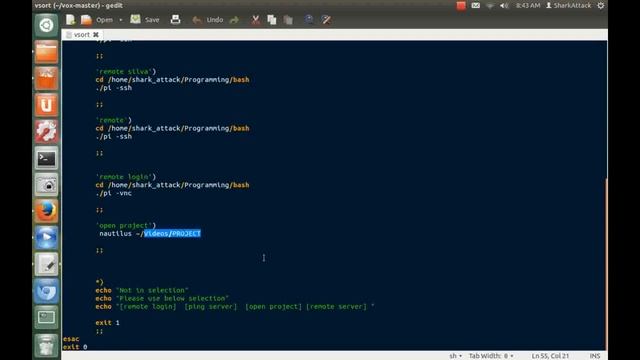This screenshot has width=640, height=360.
Task: Create a new document with the toolbar icon
Action: tap(71, 20)
